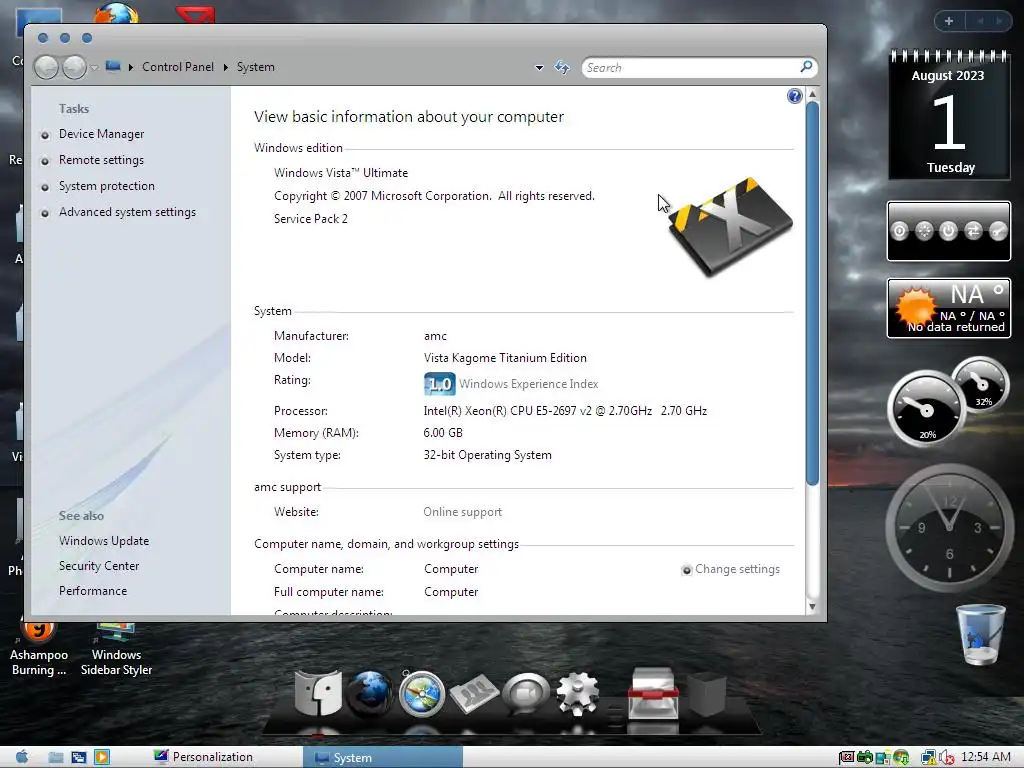Open Performance under See also

coord(93,590)
